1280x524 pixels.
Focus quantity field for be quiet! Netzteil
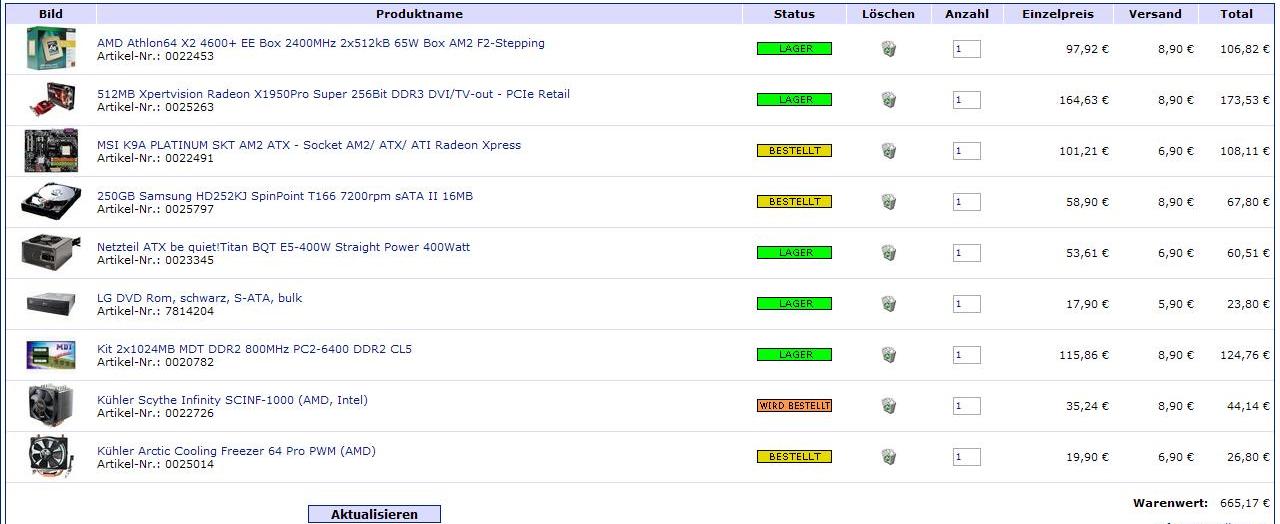coord(966,253)
